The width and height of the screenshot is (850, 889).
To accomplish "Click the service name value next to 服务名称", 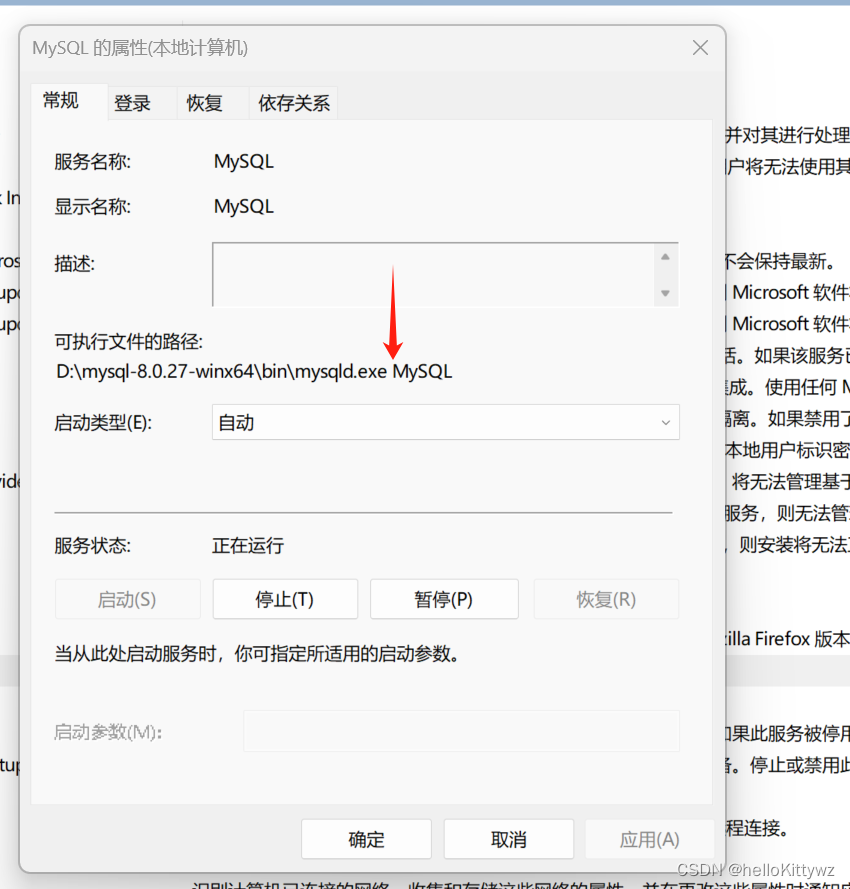I will [x=244, y=162].
